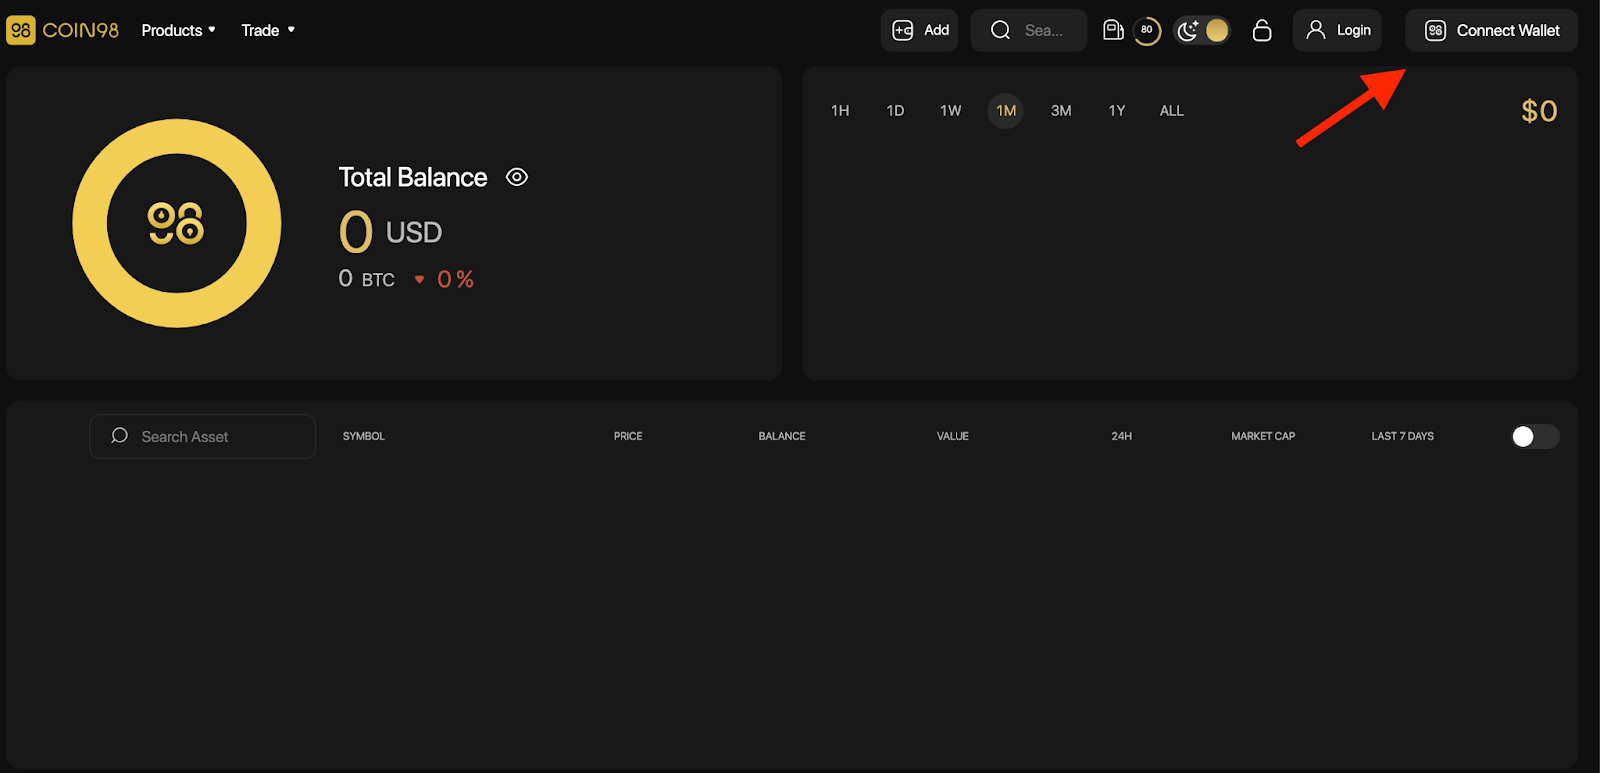Click the magnifier icon in Search Asset
This screenshot has width=1600, height=773.
click(119, 436)
